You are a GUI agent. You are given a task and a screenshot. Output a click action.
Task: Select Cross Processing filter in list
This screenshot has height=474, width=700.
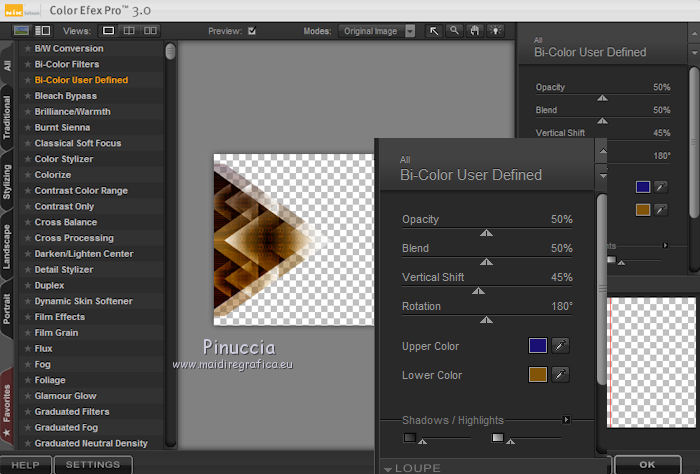tap(76, 238)
